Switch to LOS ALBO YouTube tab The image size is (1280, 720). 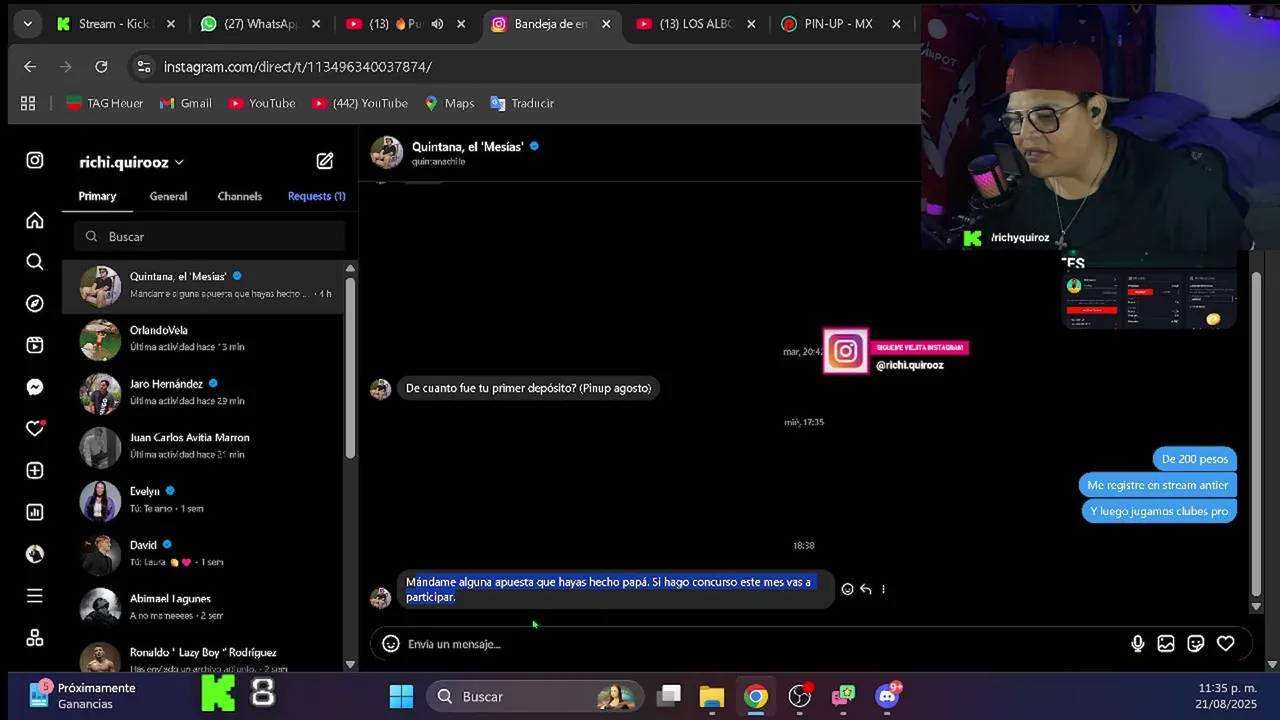(696, 24)
